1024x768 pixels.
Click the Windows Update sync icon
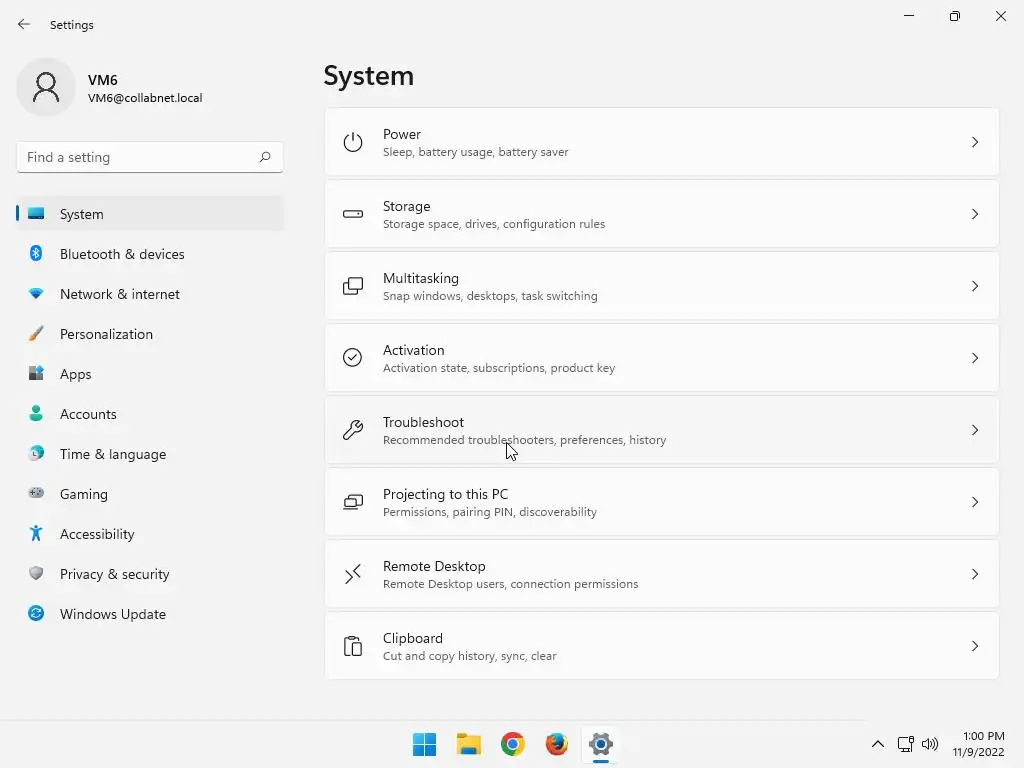(x=36, y=613)
